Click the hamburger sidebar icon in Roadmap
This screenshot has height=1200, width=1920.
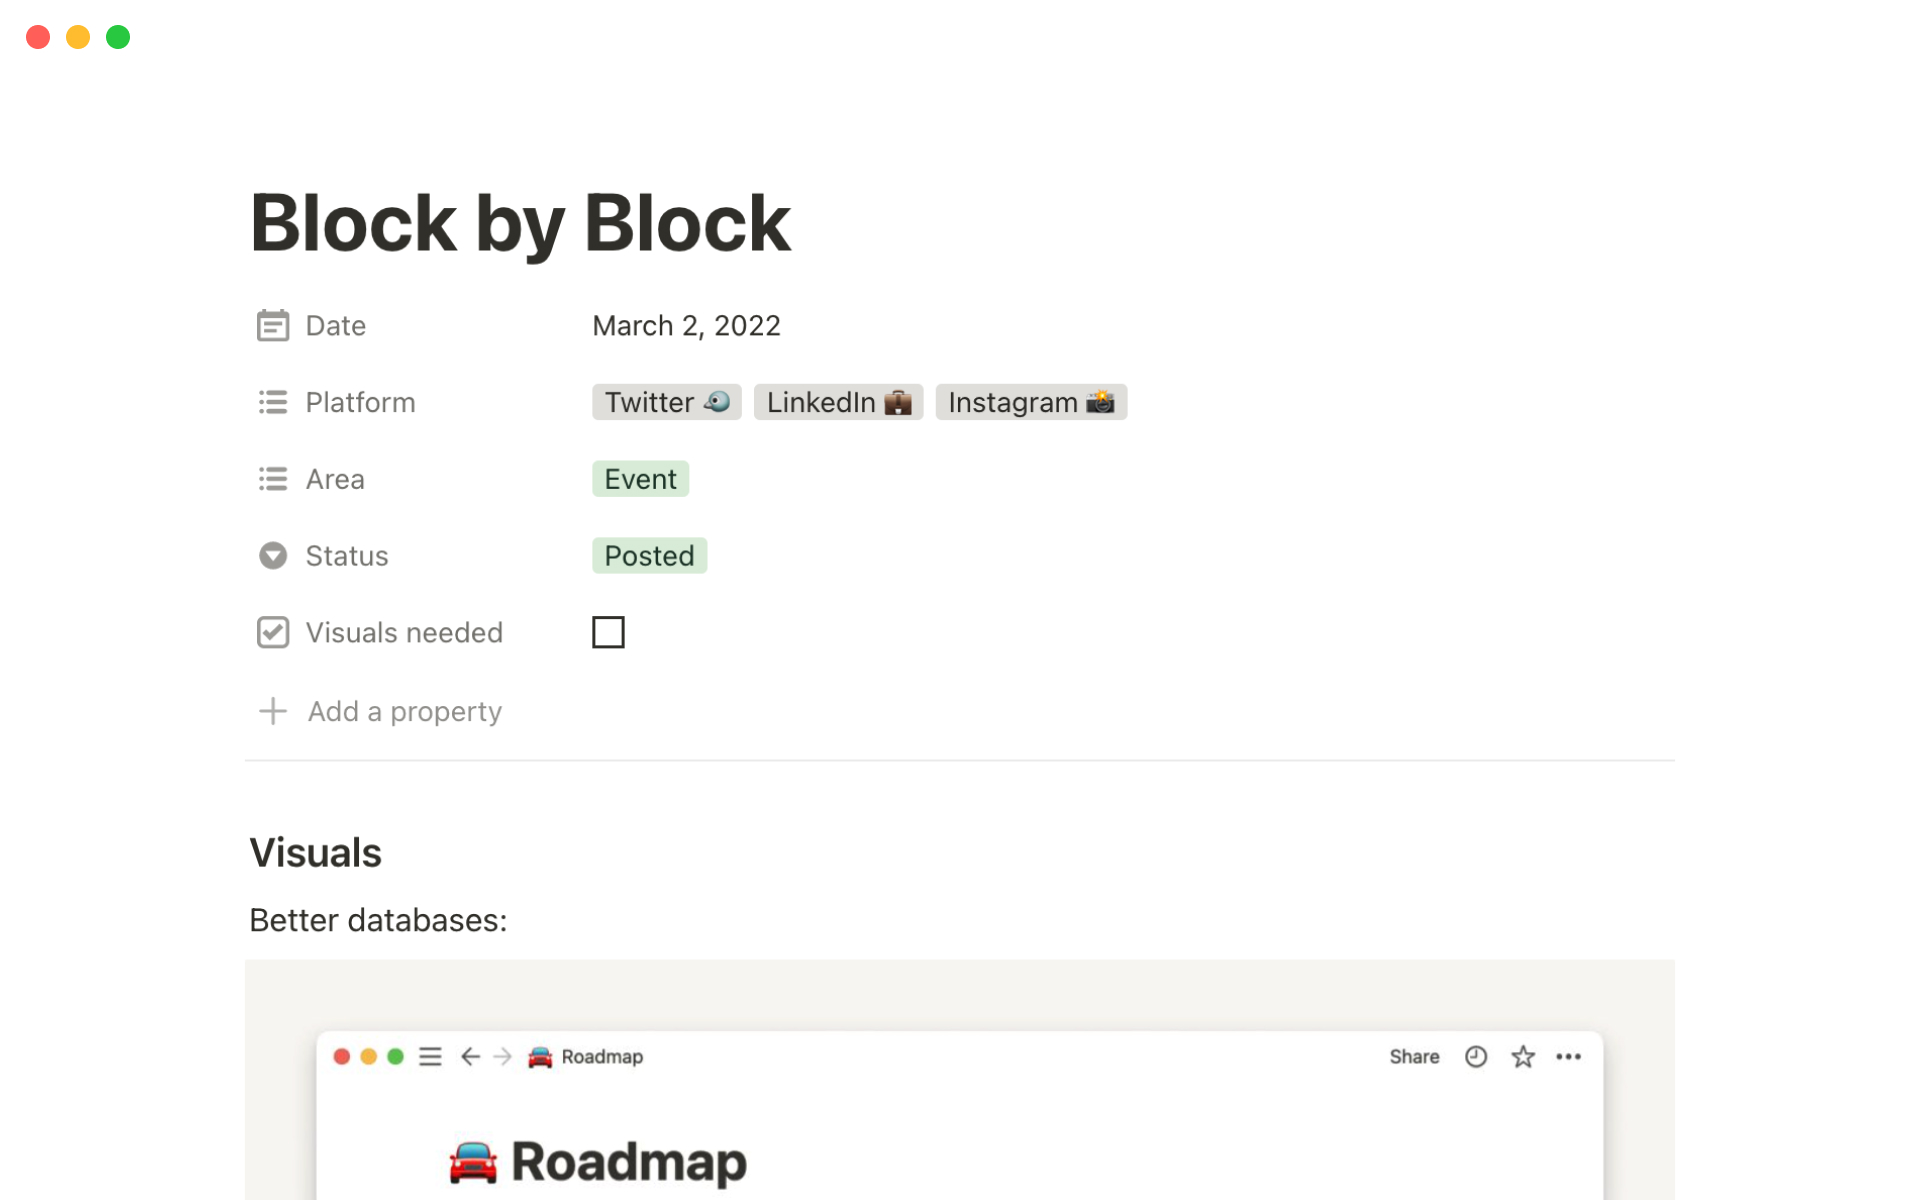[430, 1057]
